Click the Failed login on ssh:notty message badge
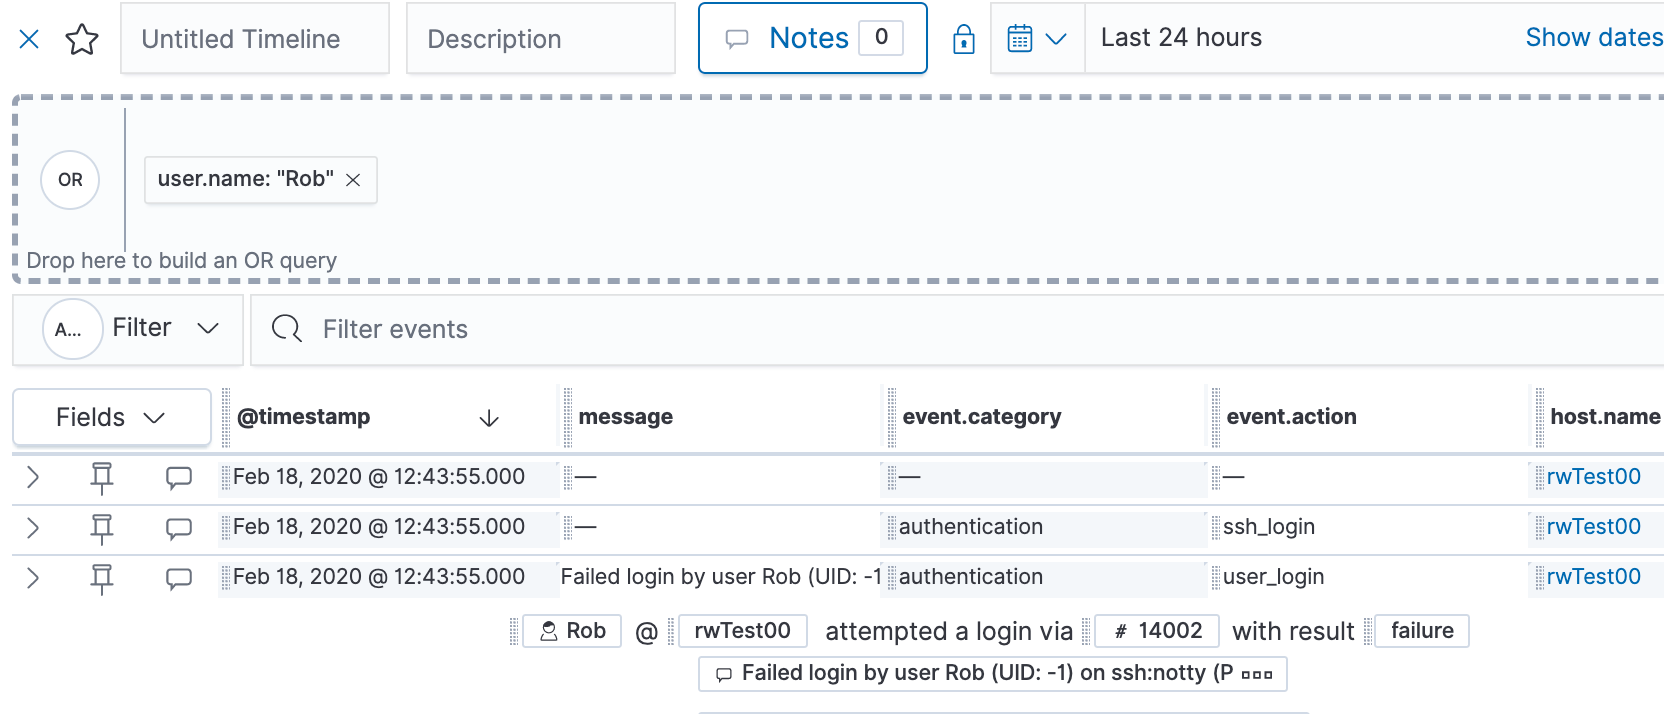Viewport: 1664px width, 714px height. click(x=993, y=674)
